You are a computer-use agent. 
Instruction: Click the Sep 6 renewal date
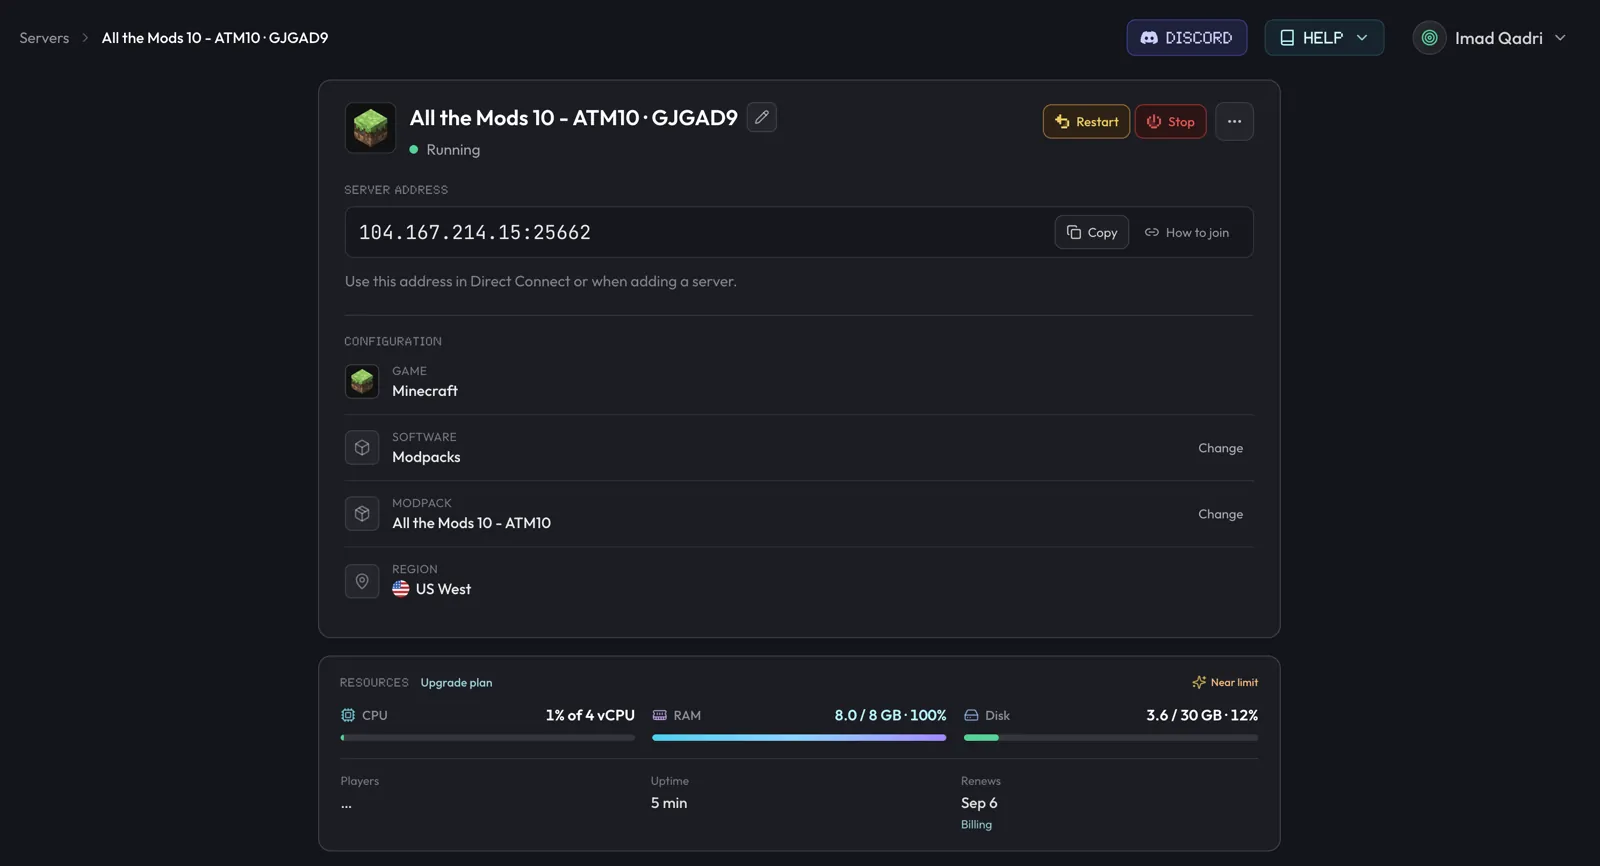[x=979, y=803]
